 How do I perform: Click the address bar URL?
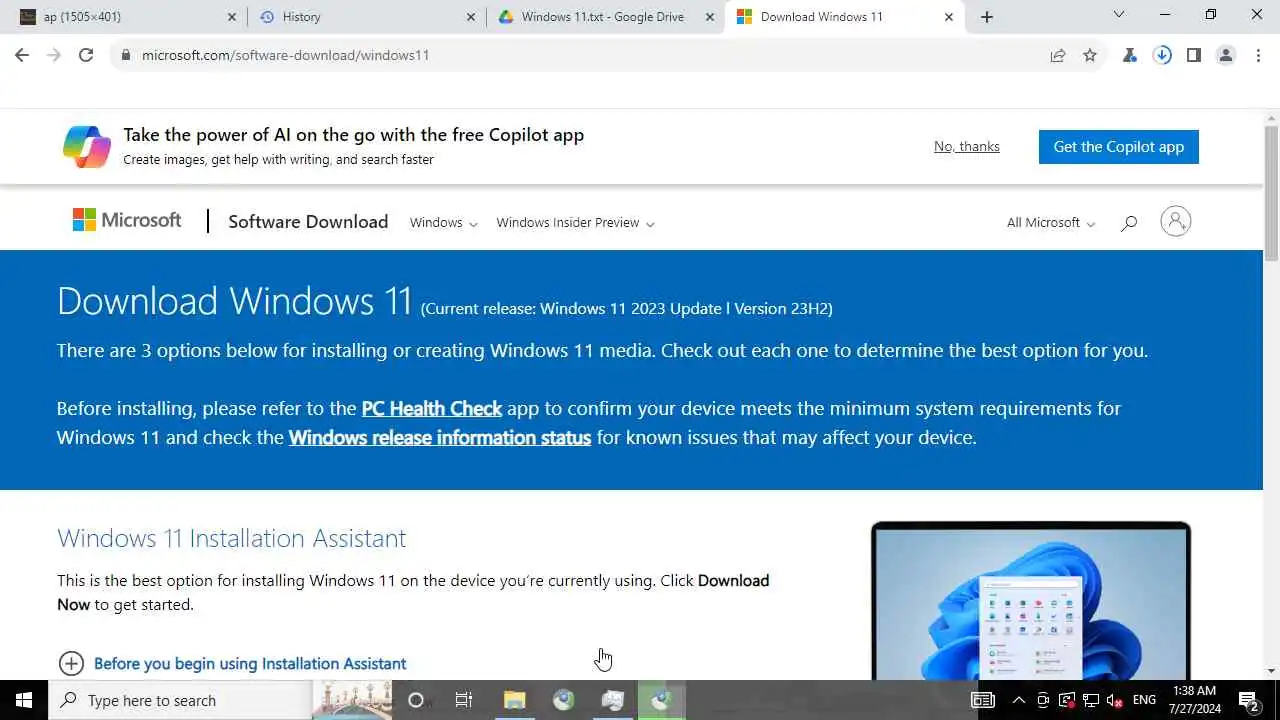pos(285,55)
